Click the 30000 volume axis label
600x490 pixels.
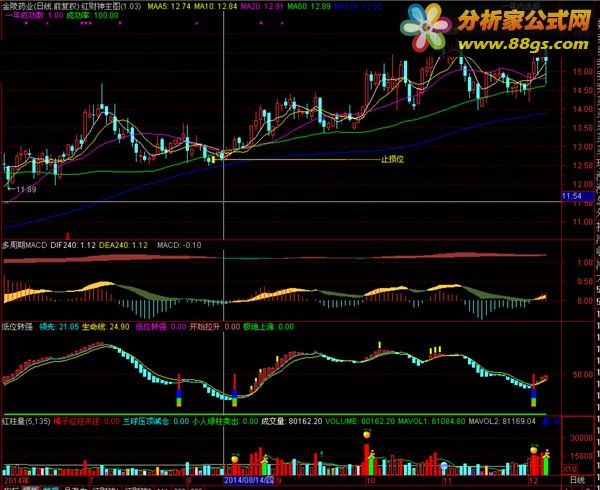tap(581, 437)
